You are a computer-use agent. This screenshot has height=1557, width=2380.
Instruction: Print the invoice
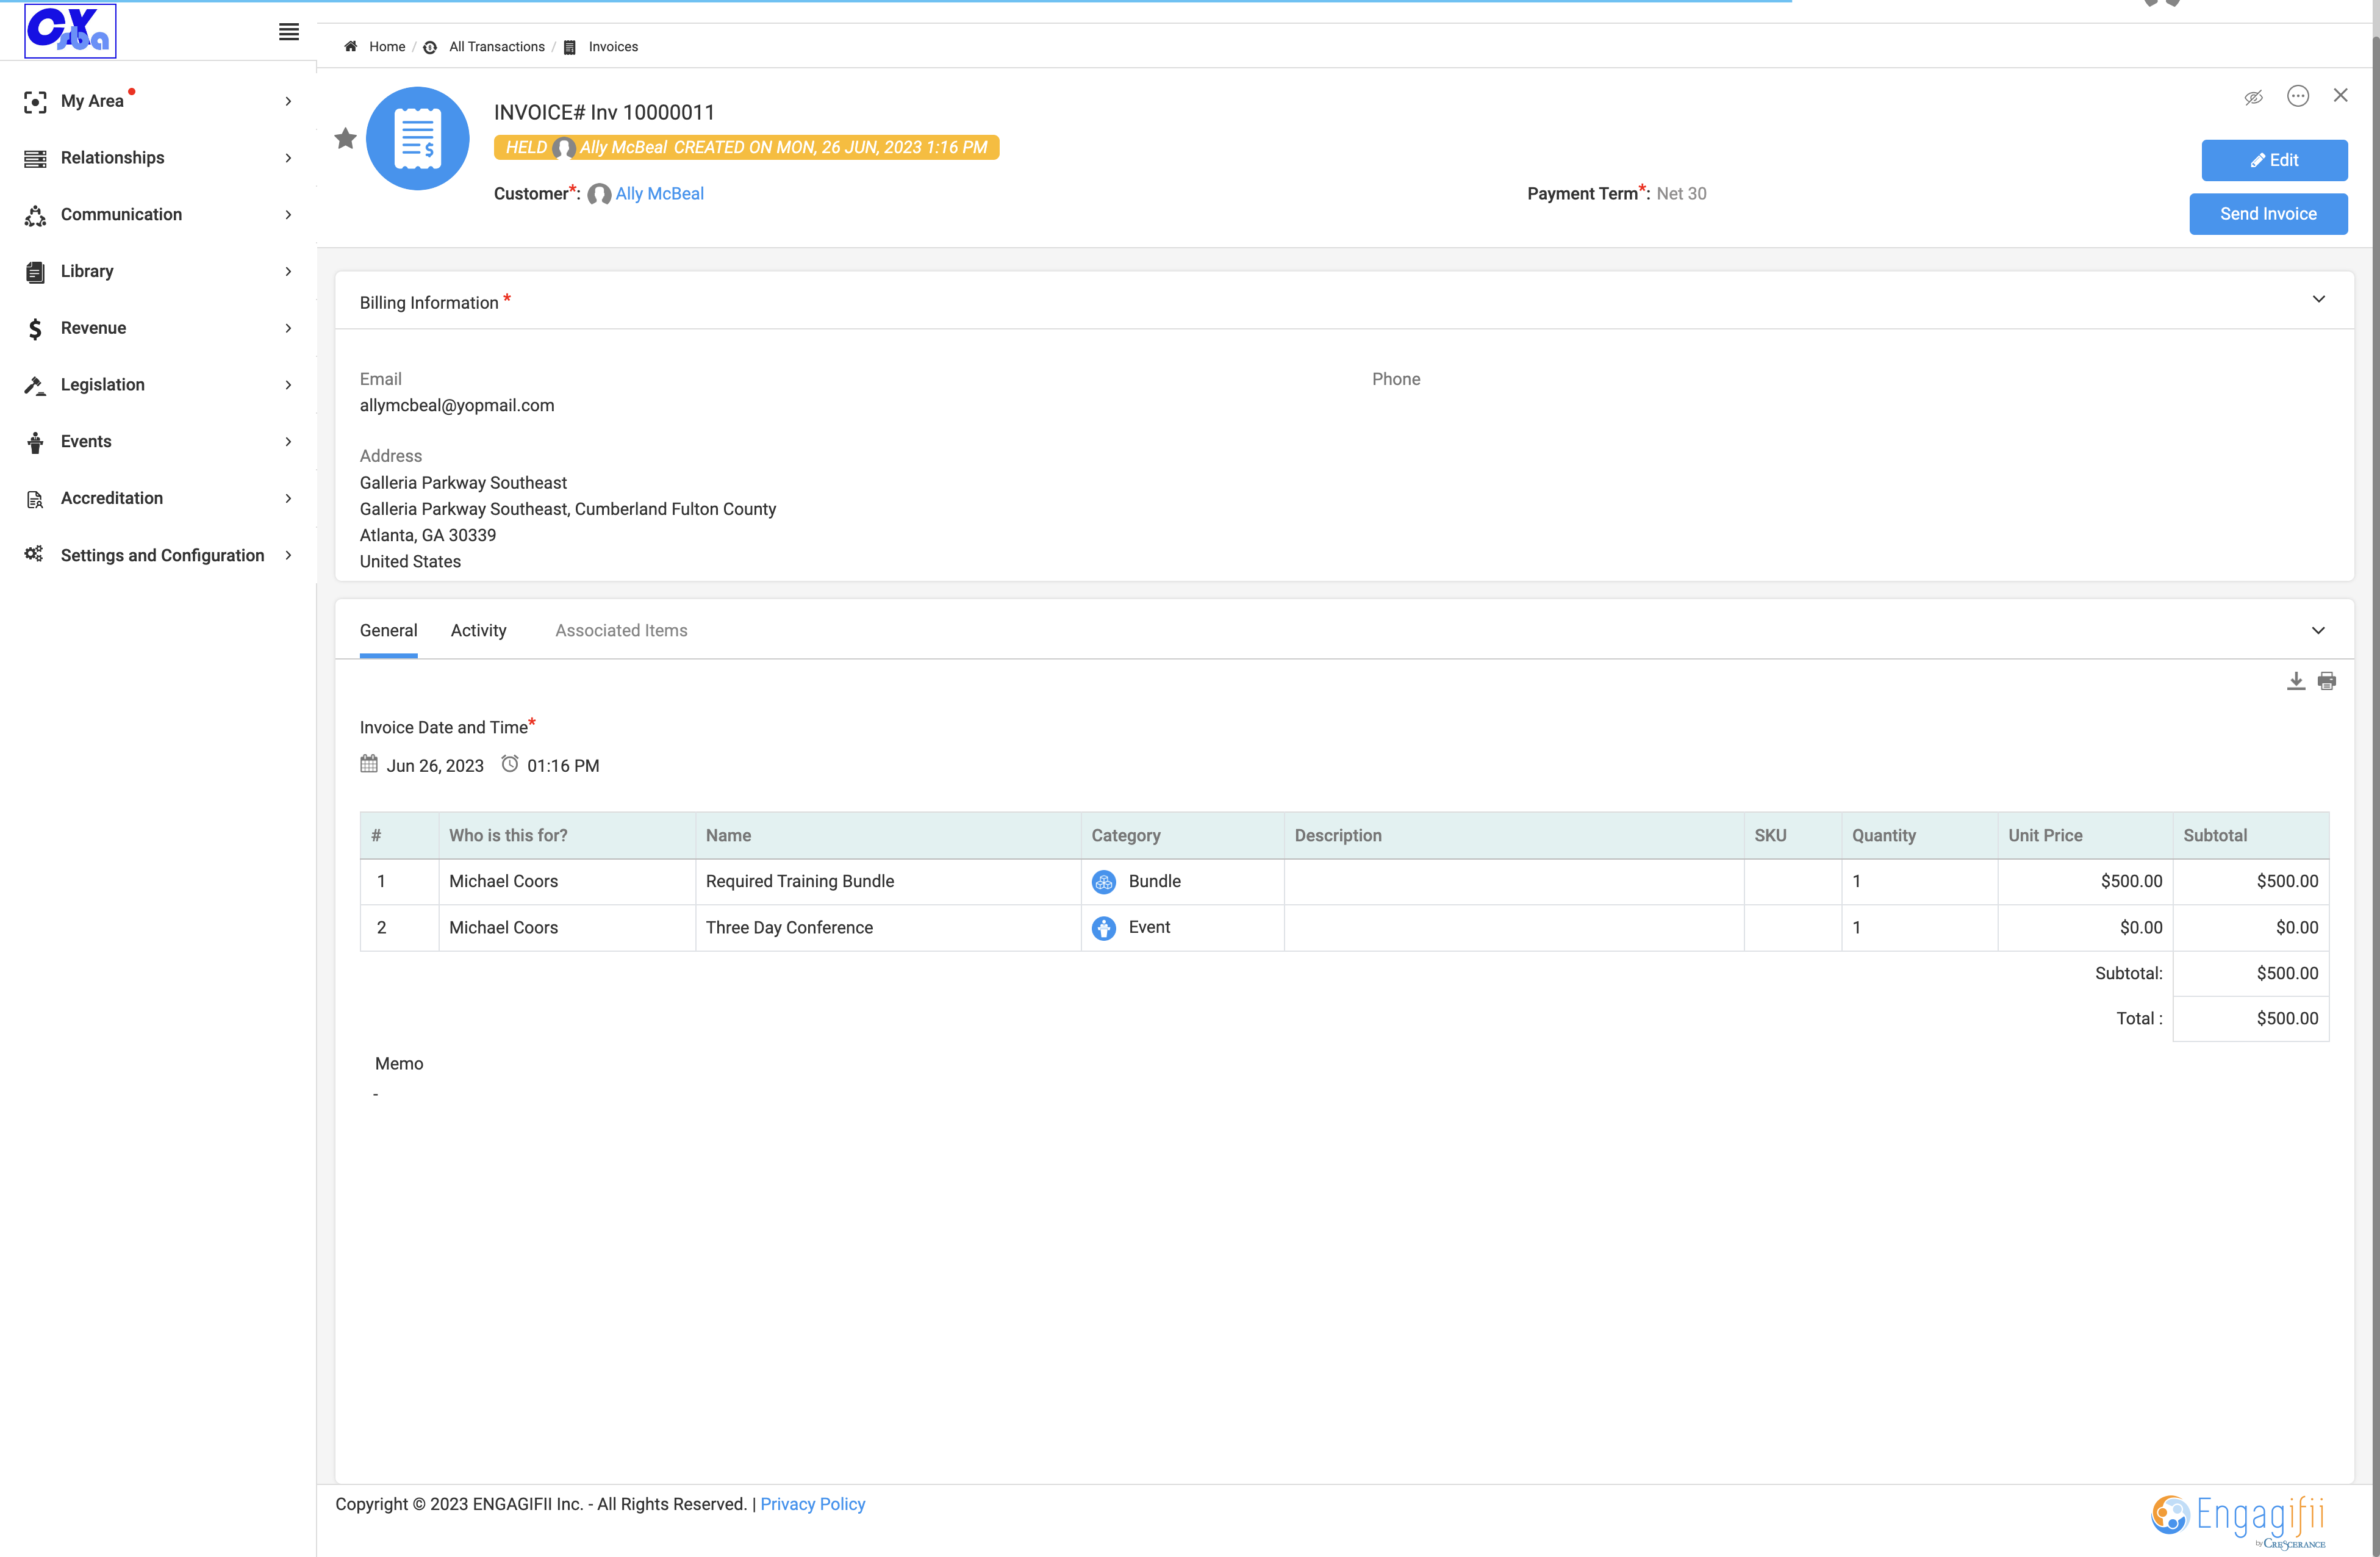2327,681
